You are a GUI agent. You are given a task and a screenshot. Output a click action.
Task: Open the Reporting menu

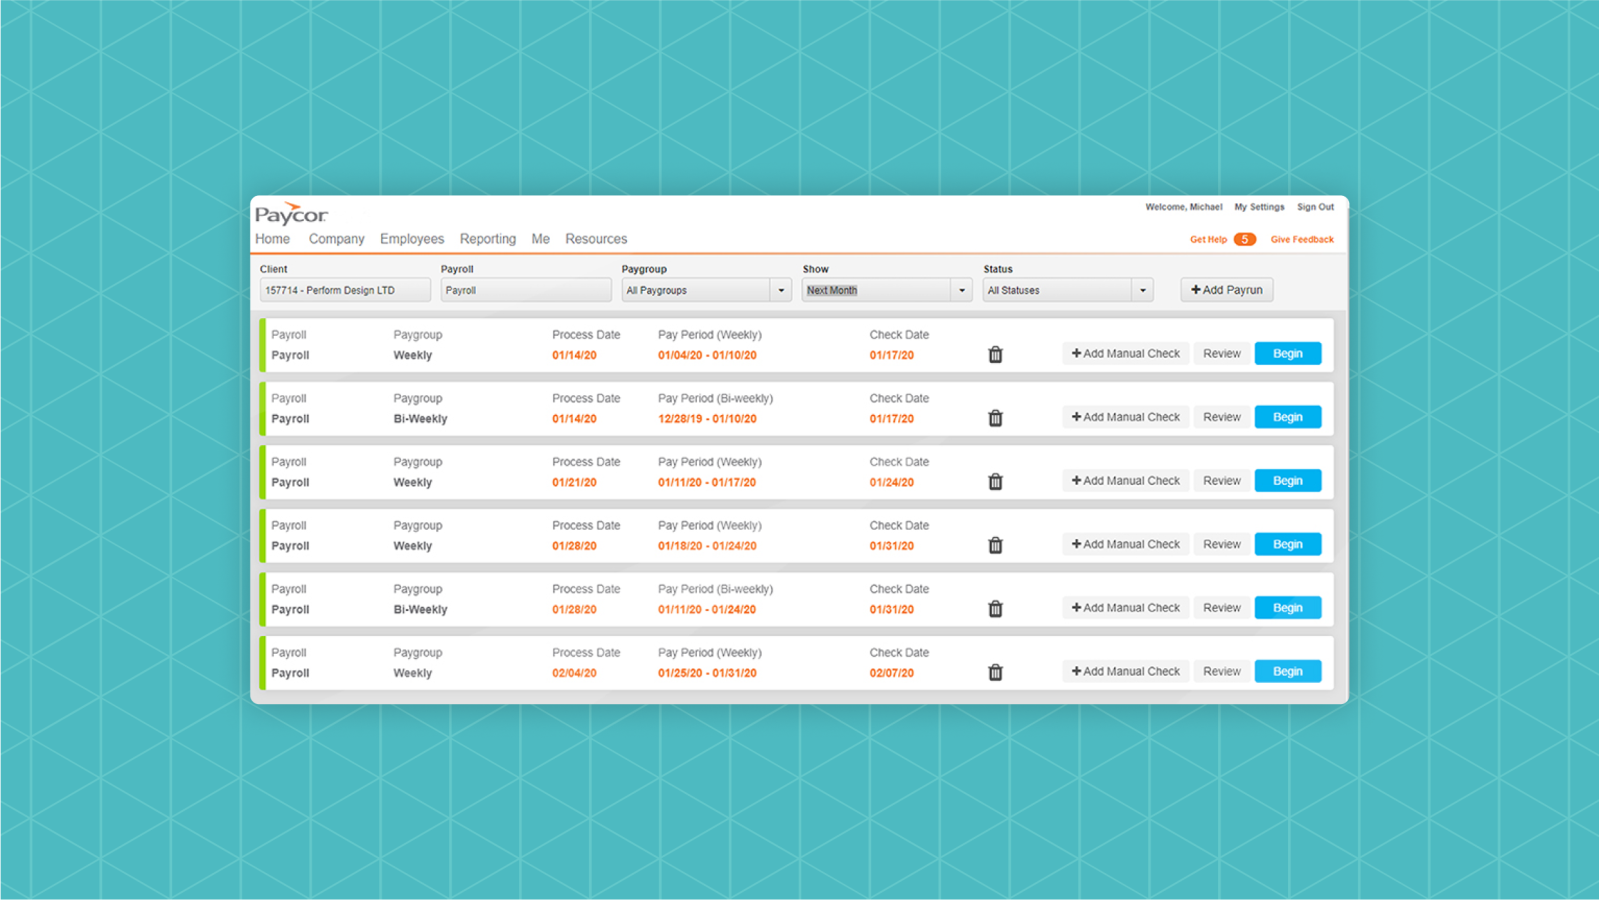pos(488,239)
